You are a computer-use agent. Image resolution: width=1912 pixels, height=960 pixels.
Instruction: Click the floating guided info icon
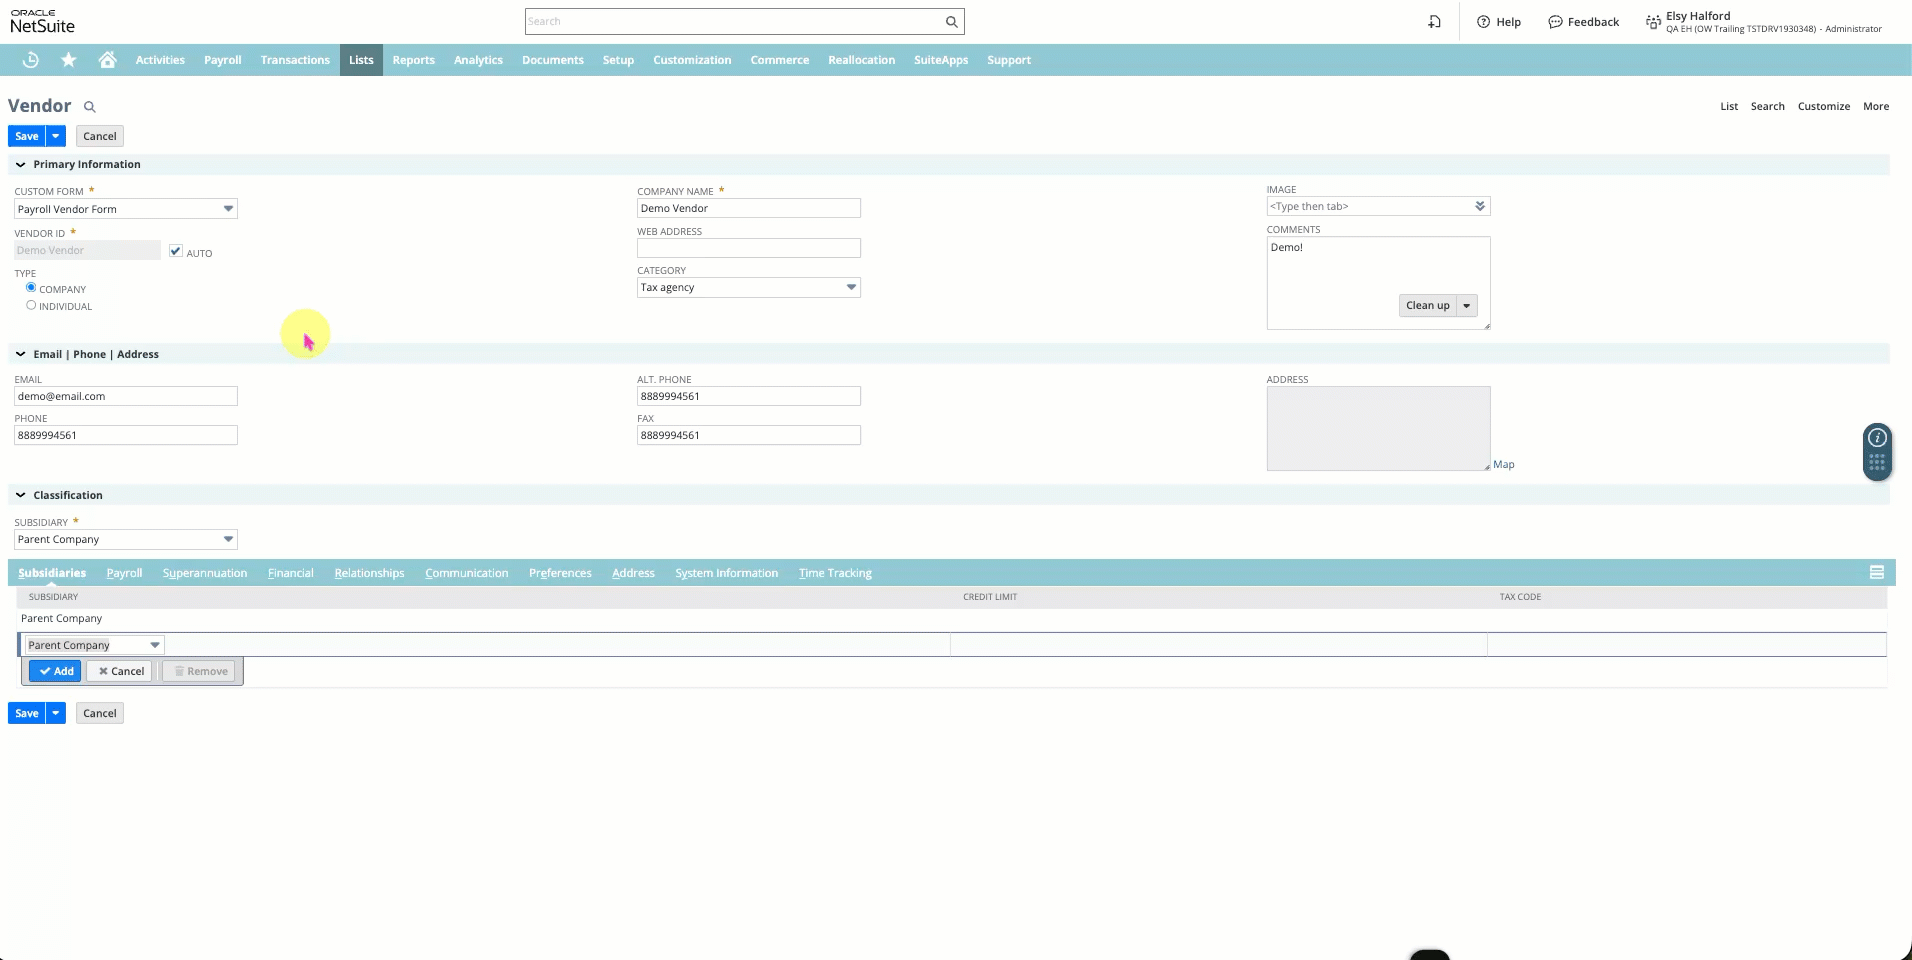tap(1877, 437)
